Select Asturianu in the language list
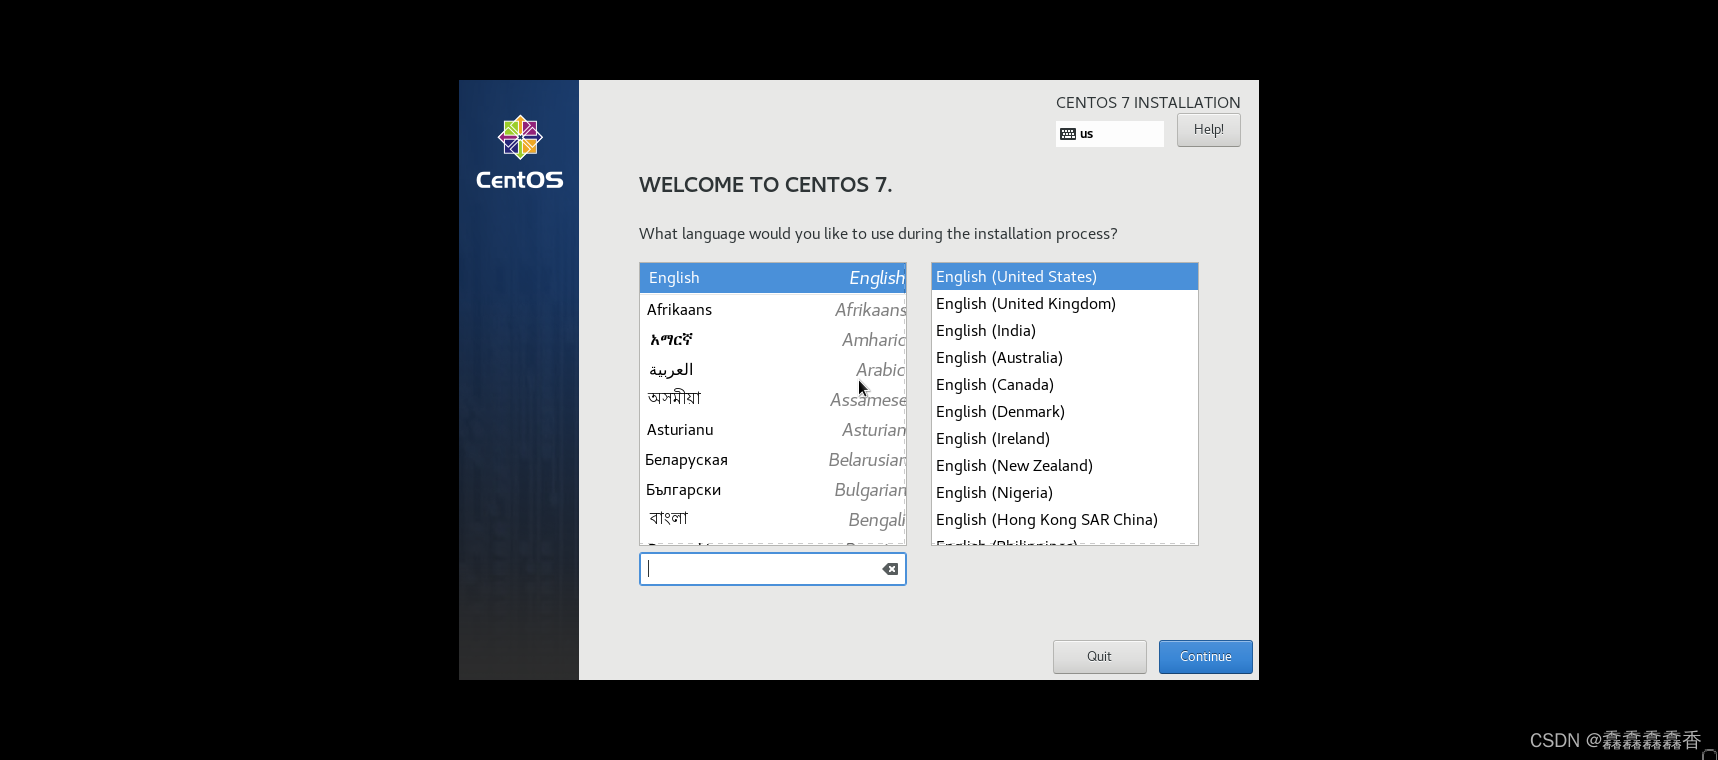The width and height of the screenshot is (1718, 760). [772, 430]
